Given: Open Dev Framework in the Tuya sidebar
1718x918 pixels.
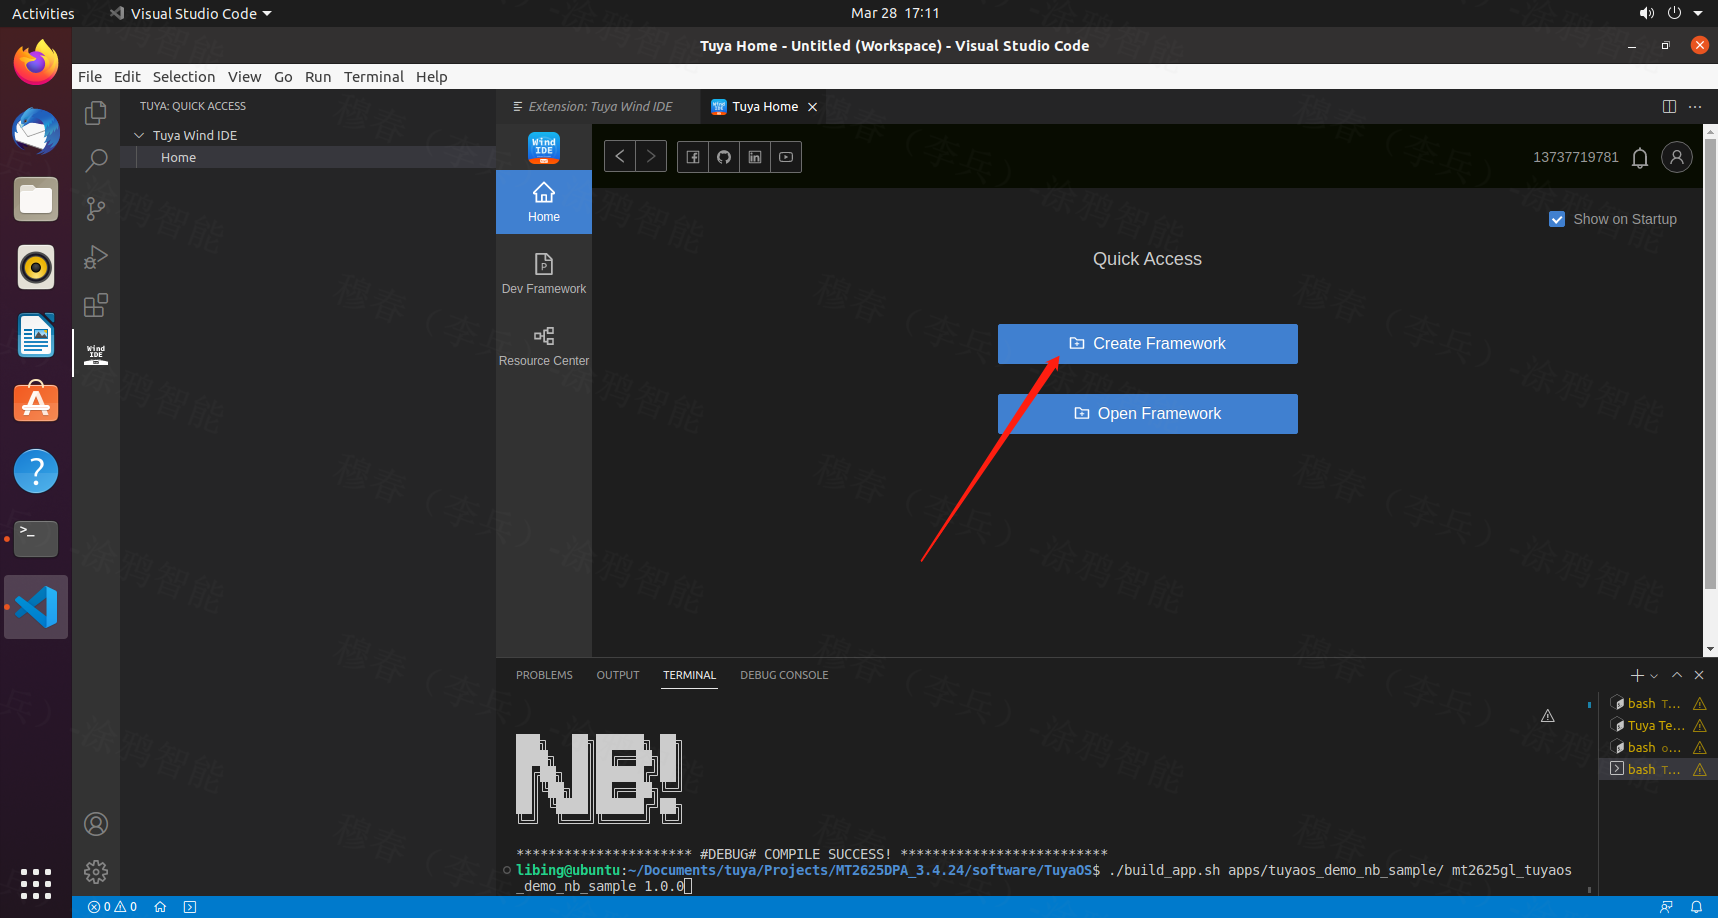Looking at the screenshot, I should (x=544, y=274).
